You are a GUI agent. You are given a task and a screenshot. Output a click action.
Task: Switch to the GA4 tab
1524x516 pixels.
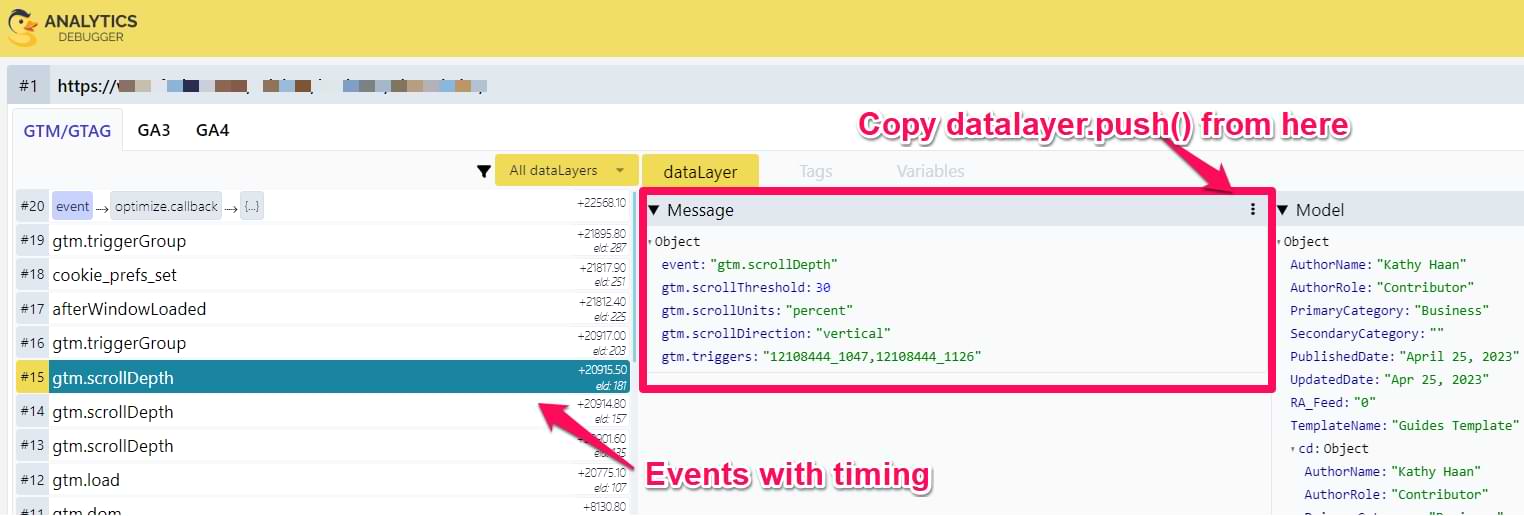[x=212, y=130]
